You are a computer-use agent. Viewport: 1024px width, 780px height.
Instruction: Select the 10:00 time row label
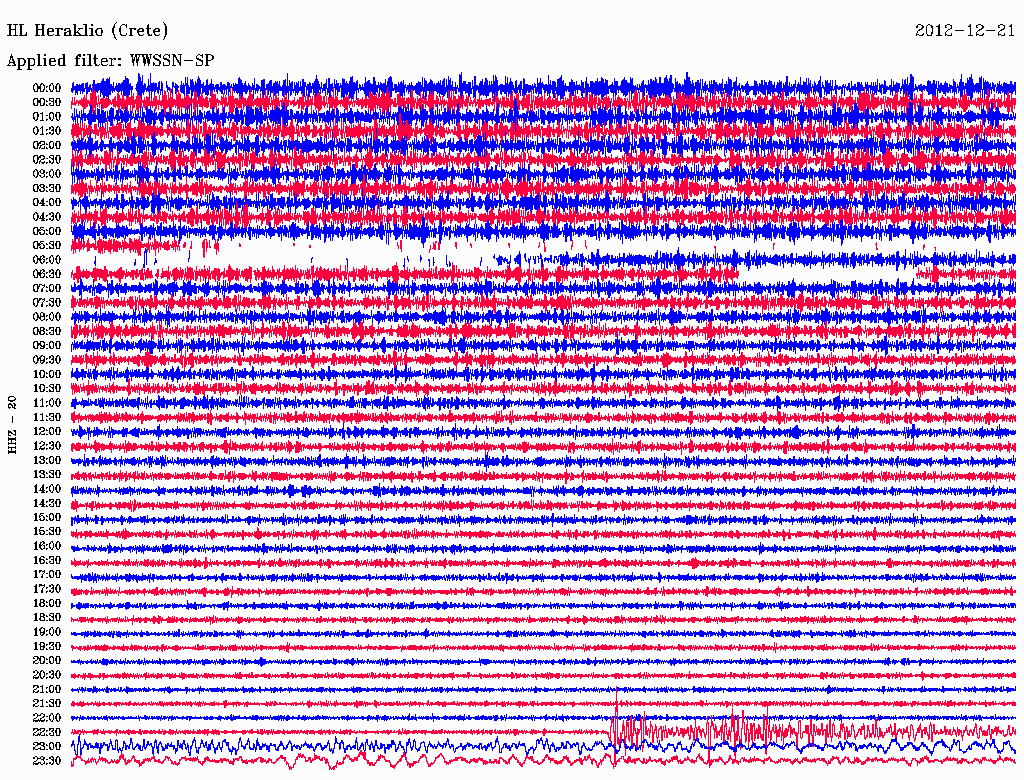(47, 374)
